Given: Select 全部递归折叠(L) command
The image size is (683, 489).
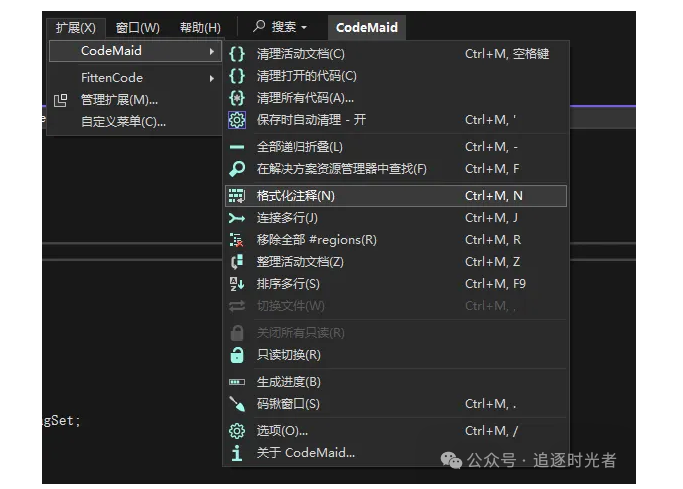Looking at the screenshot, I should (396, 147).
